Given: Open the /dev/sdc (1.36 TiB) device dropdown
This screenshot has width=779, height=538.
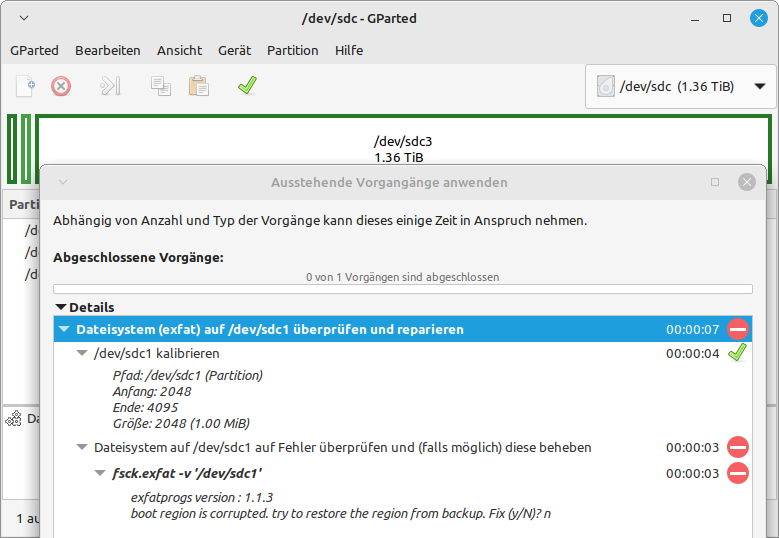Looking at the screenshot, I should pos(680,86).
